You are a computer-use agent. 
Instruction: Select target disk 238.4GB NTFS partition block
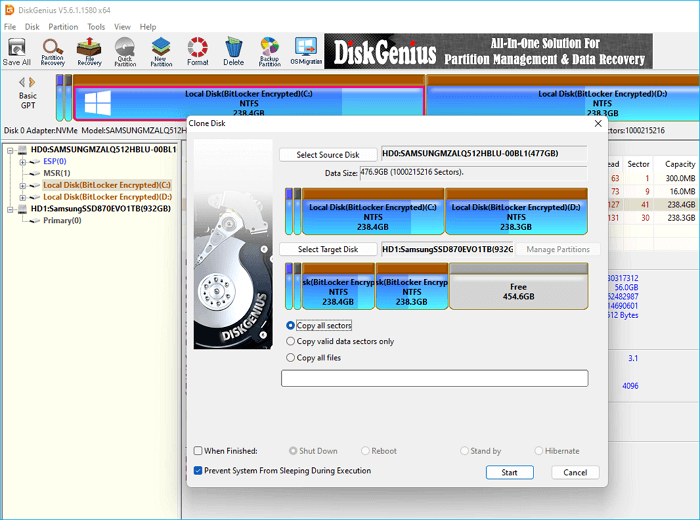tap(338, 287)
